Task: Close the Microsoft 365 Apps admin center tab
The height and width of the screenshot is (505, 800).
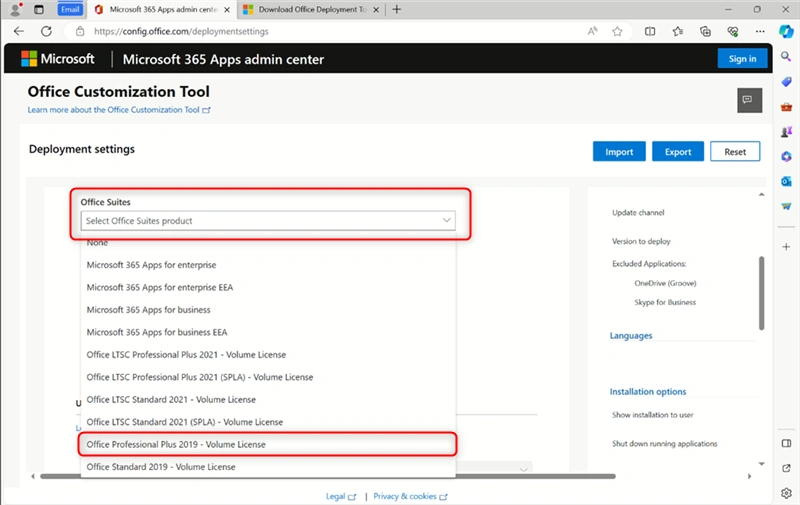Action: (227, 10)
